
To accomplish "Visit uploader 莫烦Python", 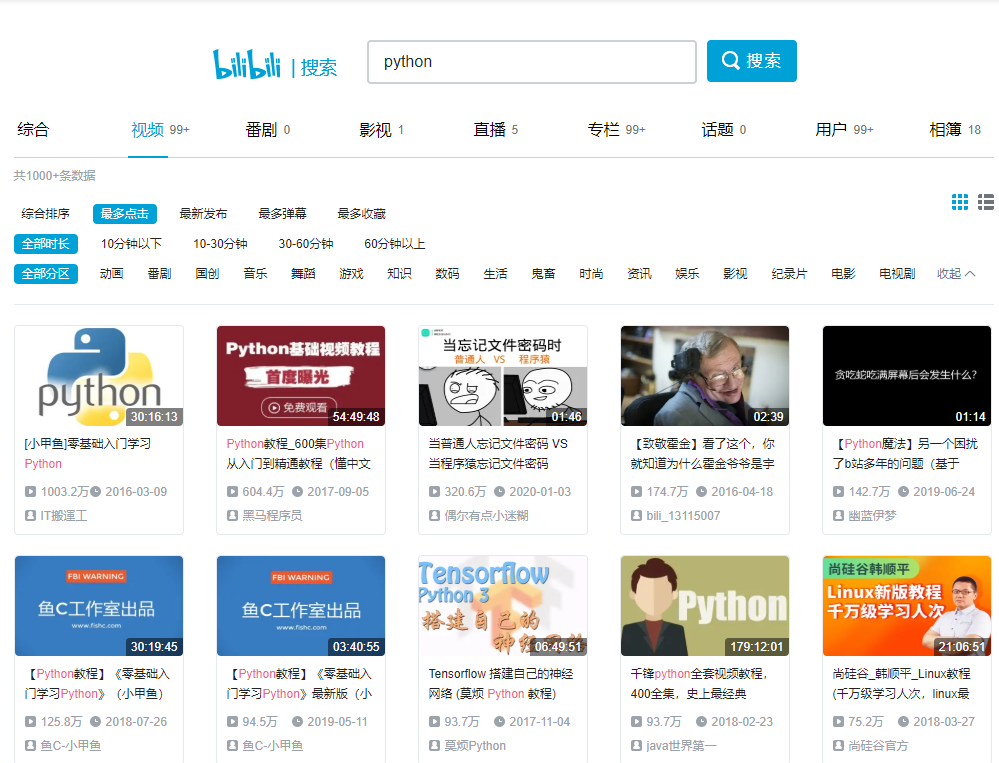I will (475, 746).
